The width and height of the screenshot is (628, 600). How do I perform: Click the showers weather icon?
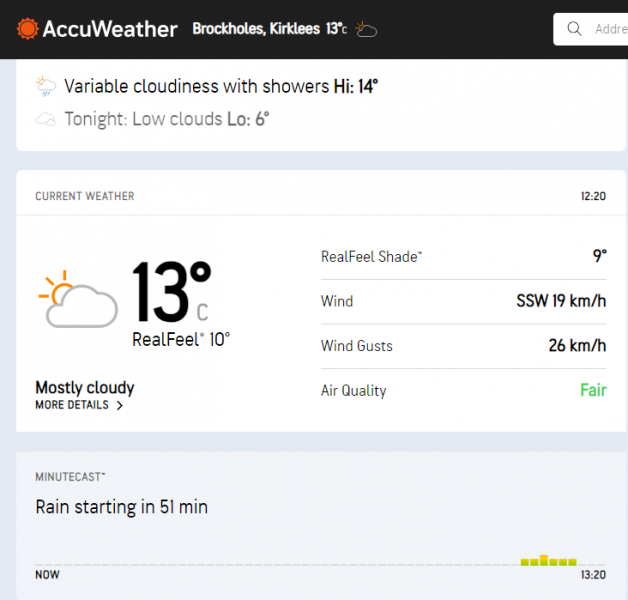point(46,87)
